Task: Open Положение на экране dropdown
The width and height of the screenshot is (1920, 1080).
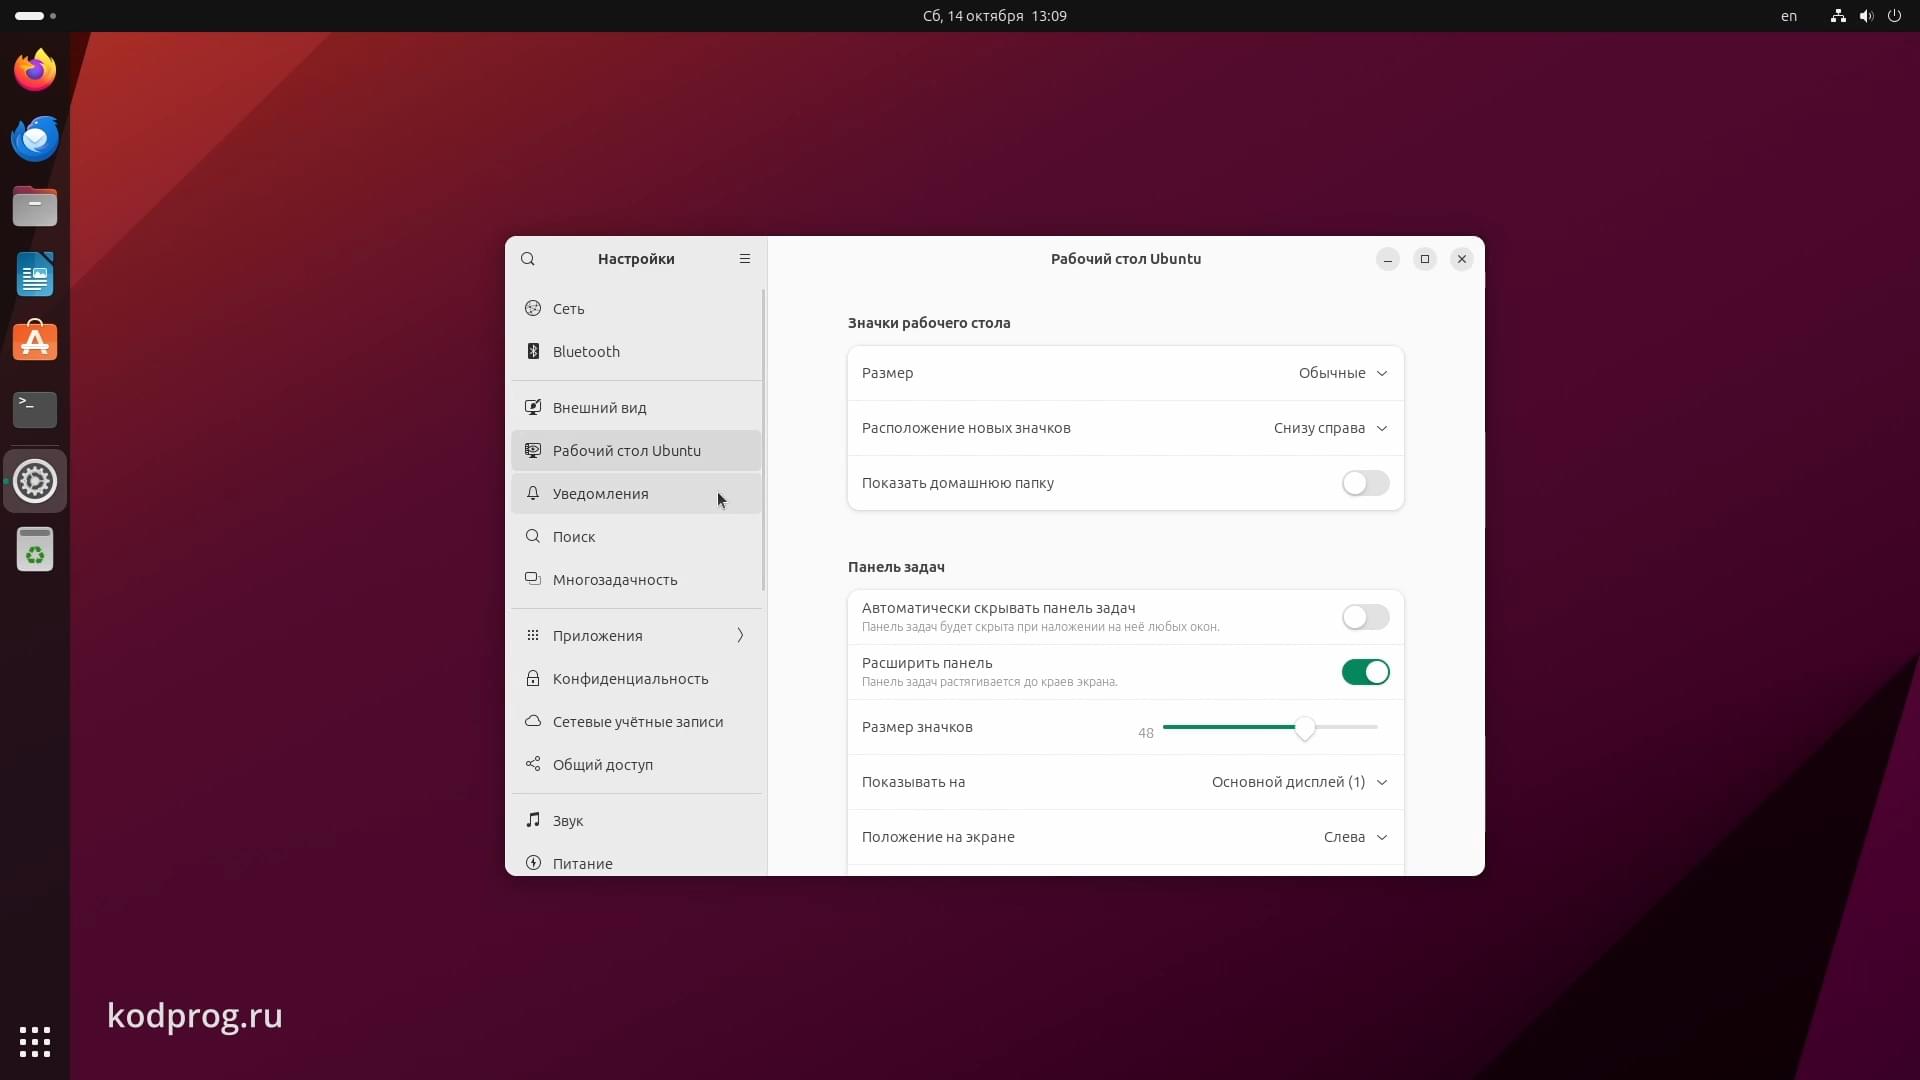Action: 1356,837
